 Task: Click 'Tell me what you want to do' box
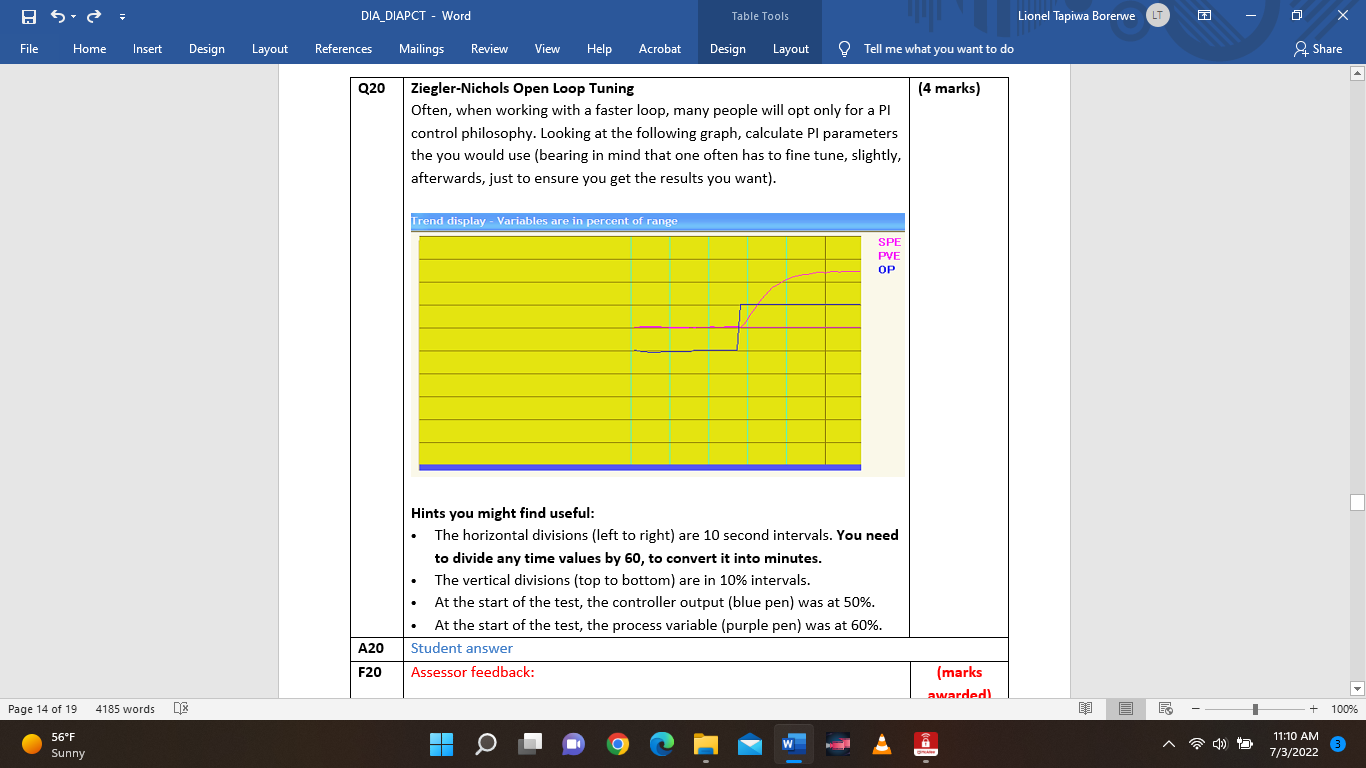[938, 48]
